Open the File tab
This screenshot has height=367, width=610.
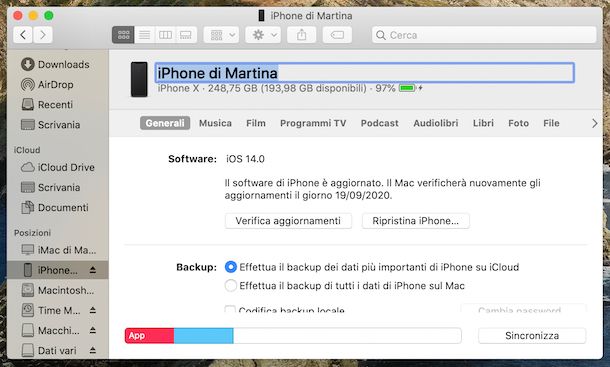click(551, 123)
